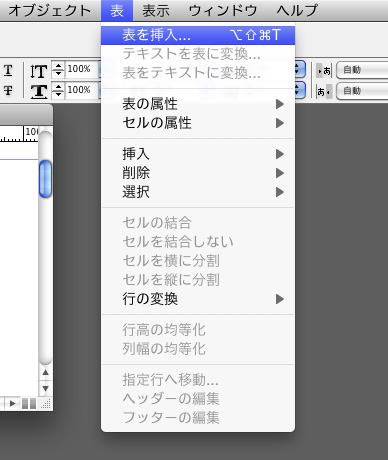Viewport: 388px width, 460px height.
Task: Click the scroll down arrow
Action: 46,389
